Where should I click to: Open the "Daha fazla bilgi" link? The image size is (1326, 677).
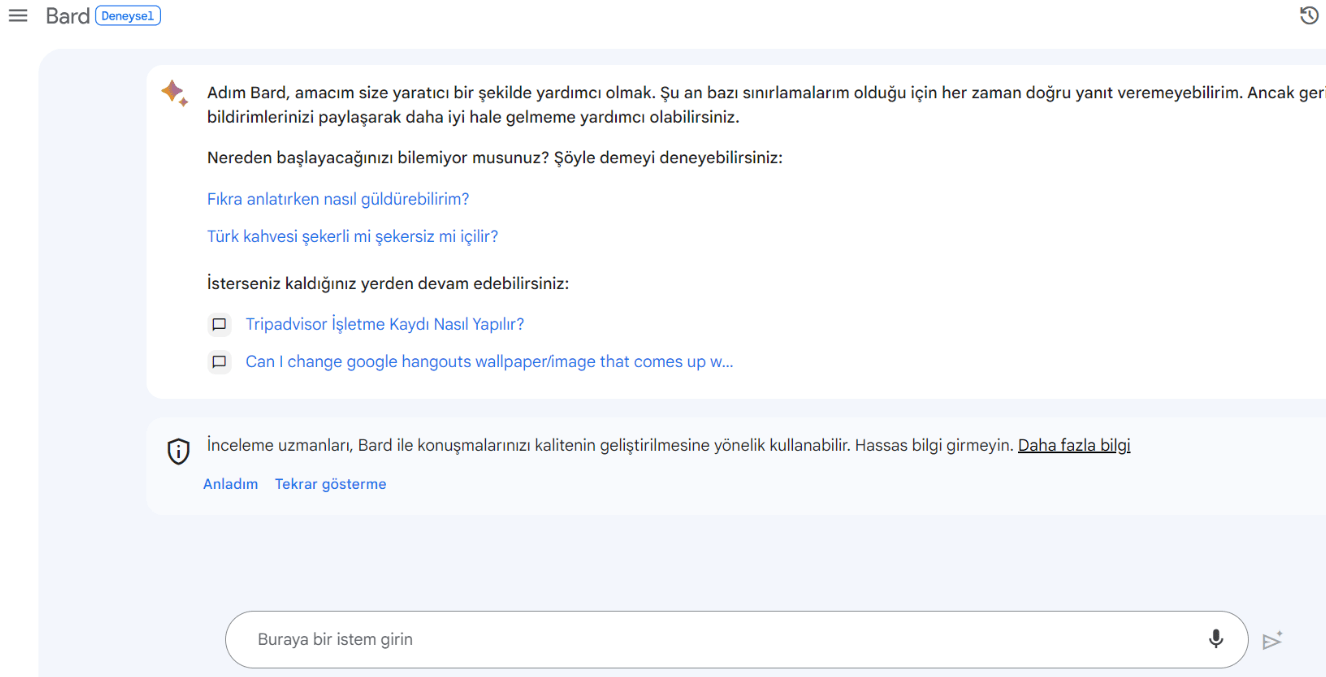(1074, 446)
